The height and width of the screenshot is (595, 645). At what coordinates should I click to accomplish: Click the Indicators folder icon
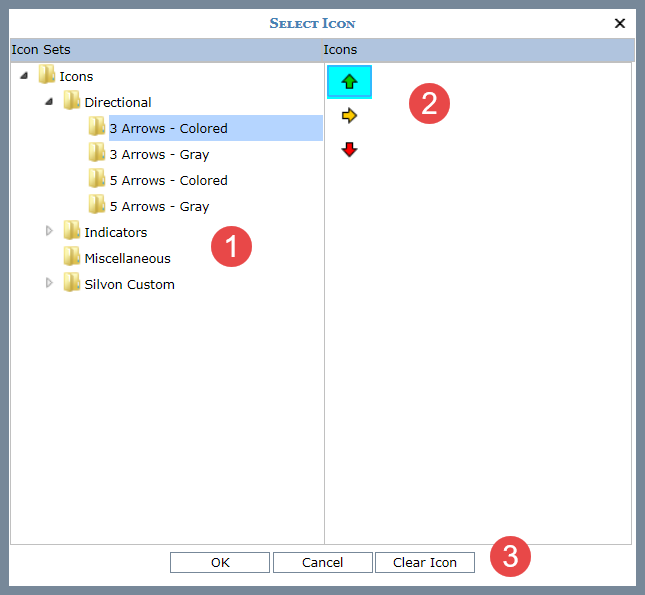[x=72, y=231]
